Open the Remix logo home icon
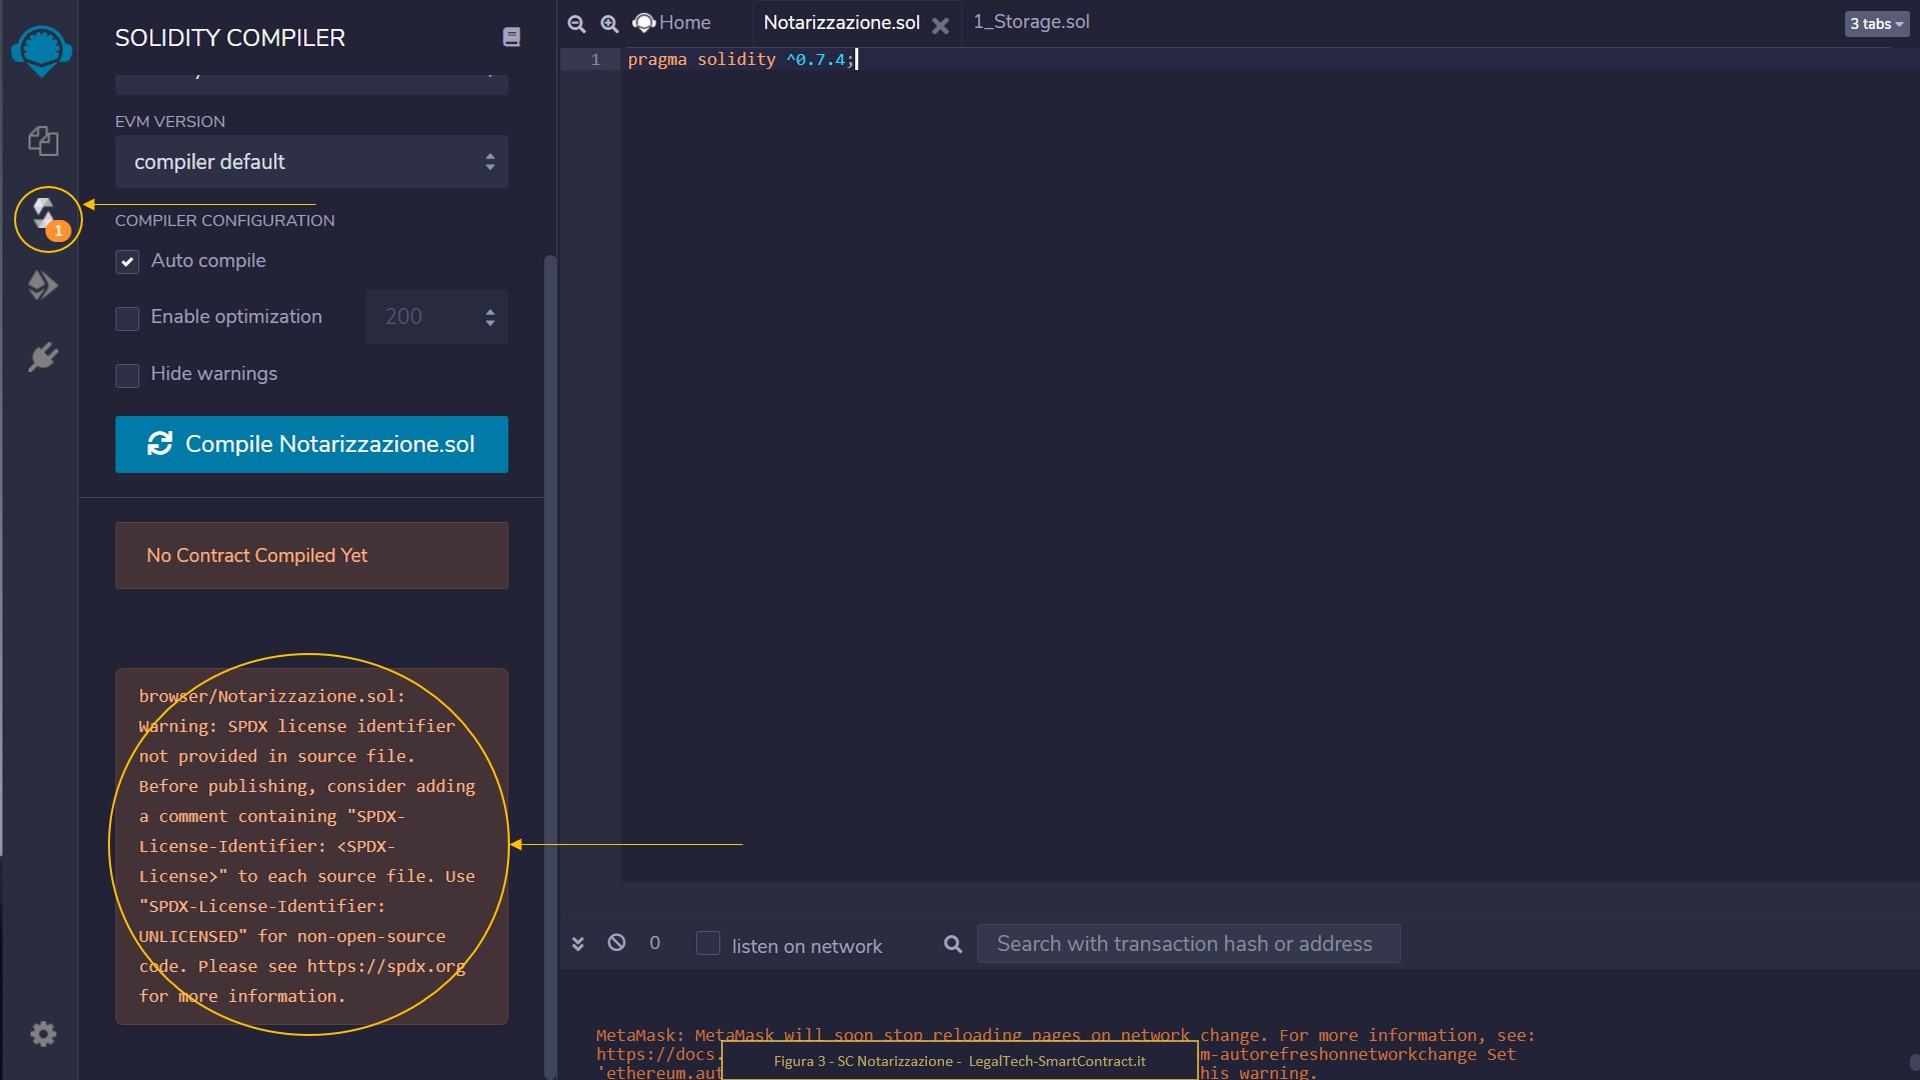Screen dimensions: 1920x1080 (x=41, y=50)
